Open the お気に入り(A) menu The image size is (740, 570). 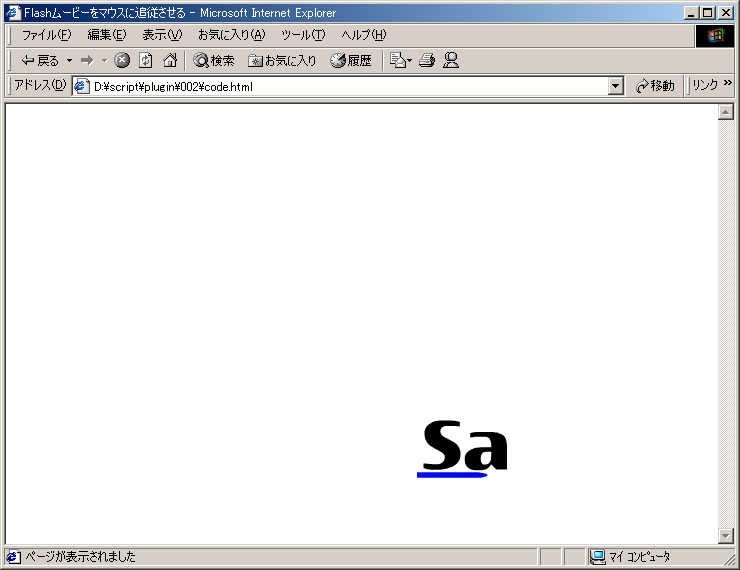click(x=232, y=35)
